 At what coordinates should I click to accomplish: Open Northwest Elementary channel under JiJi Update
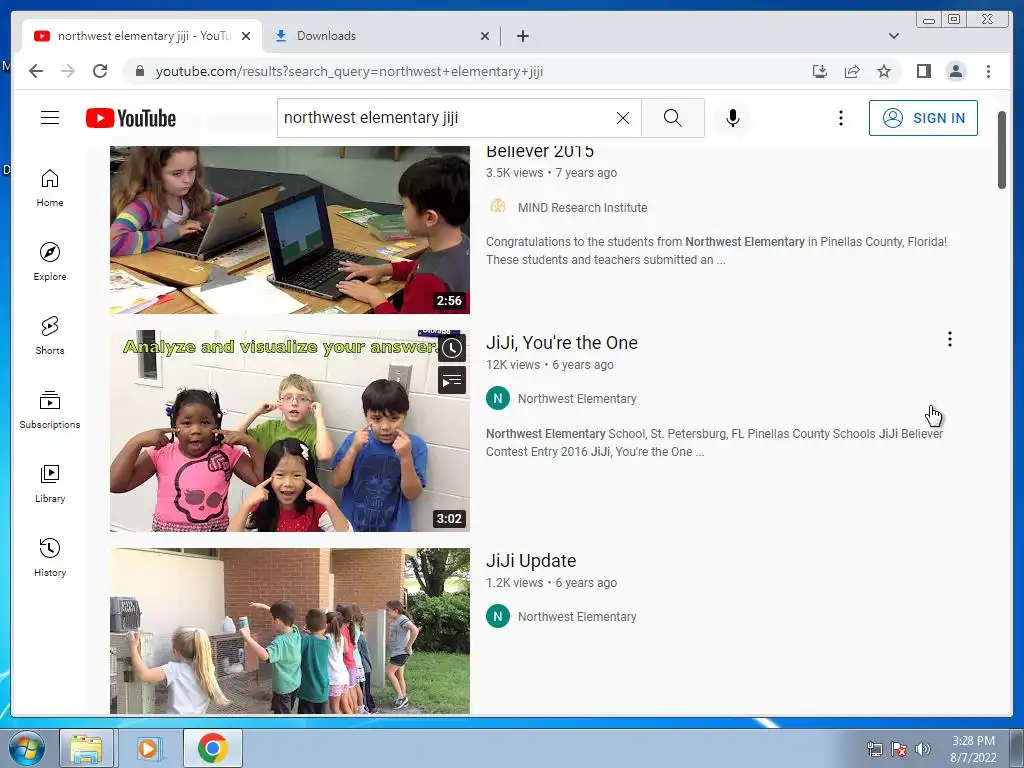click(577, 616)
